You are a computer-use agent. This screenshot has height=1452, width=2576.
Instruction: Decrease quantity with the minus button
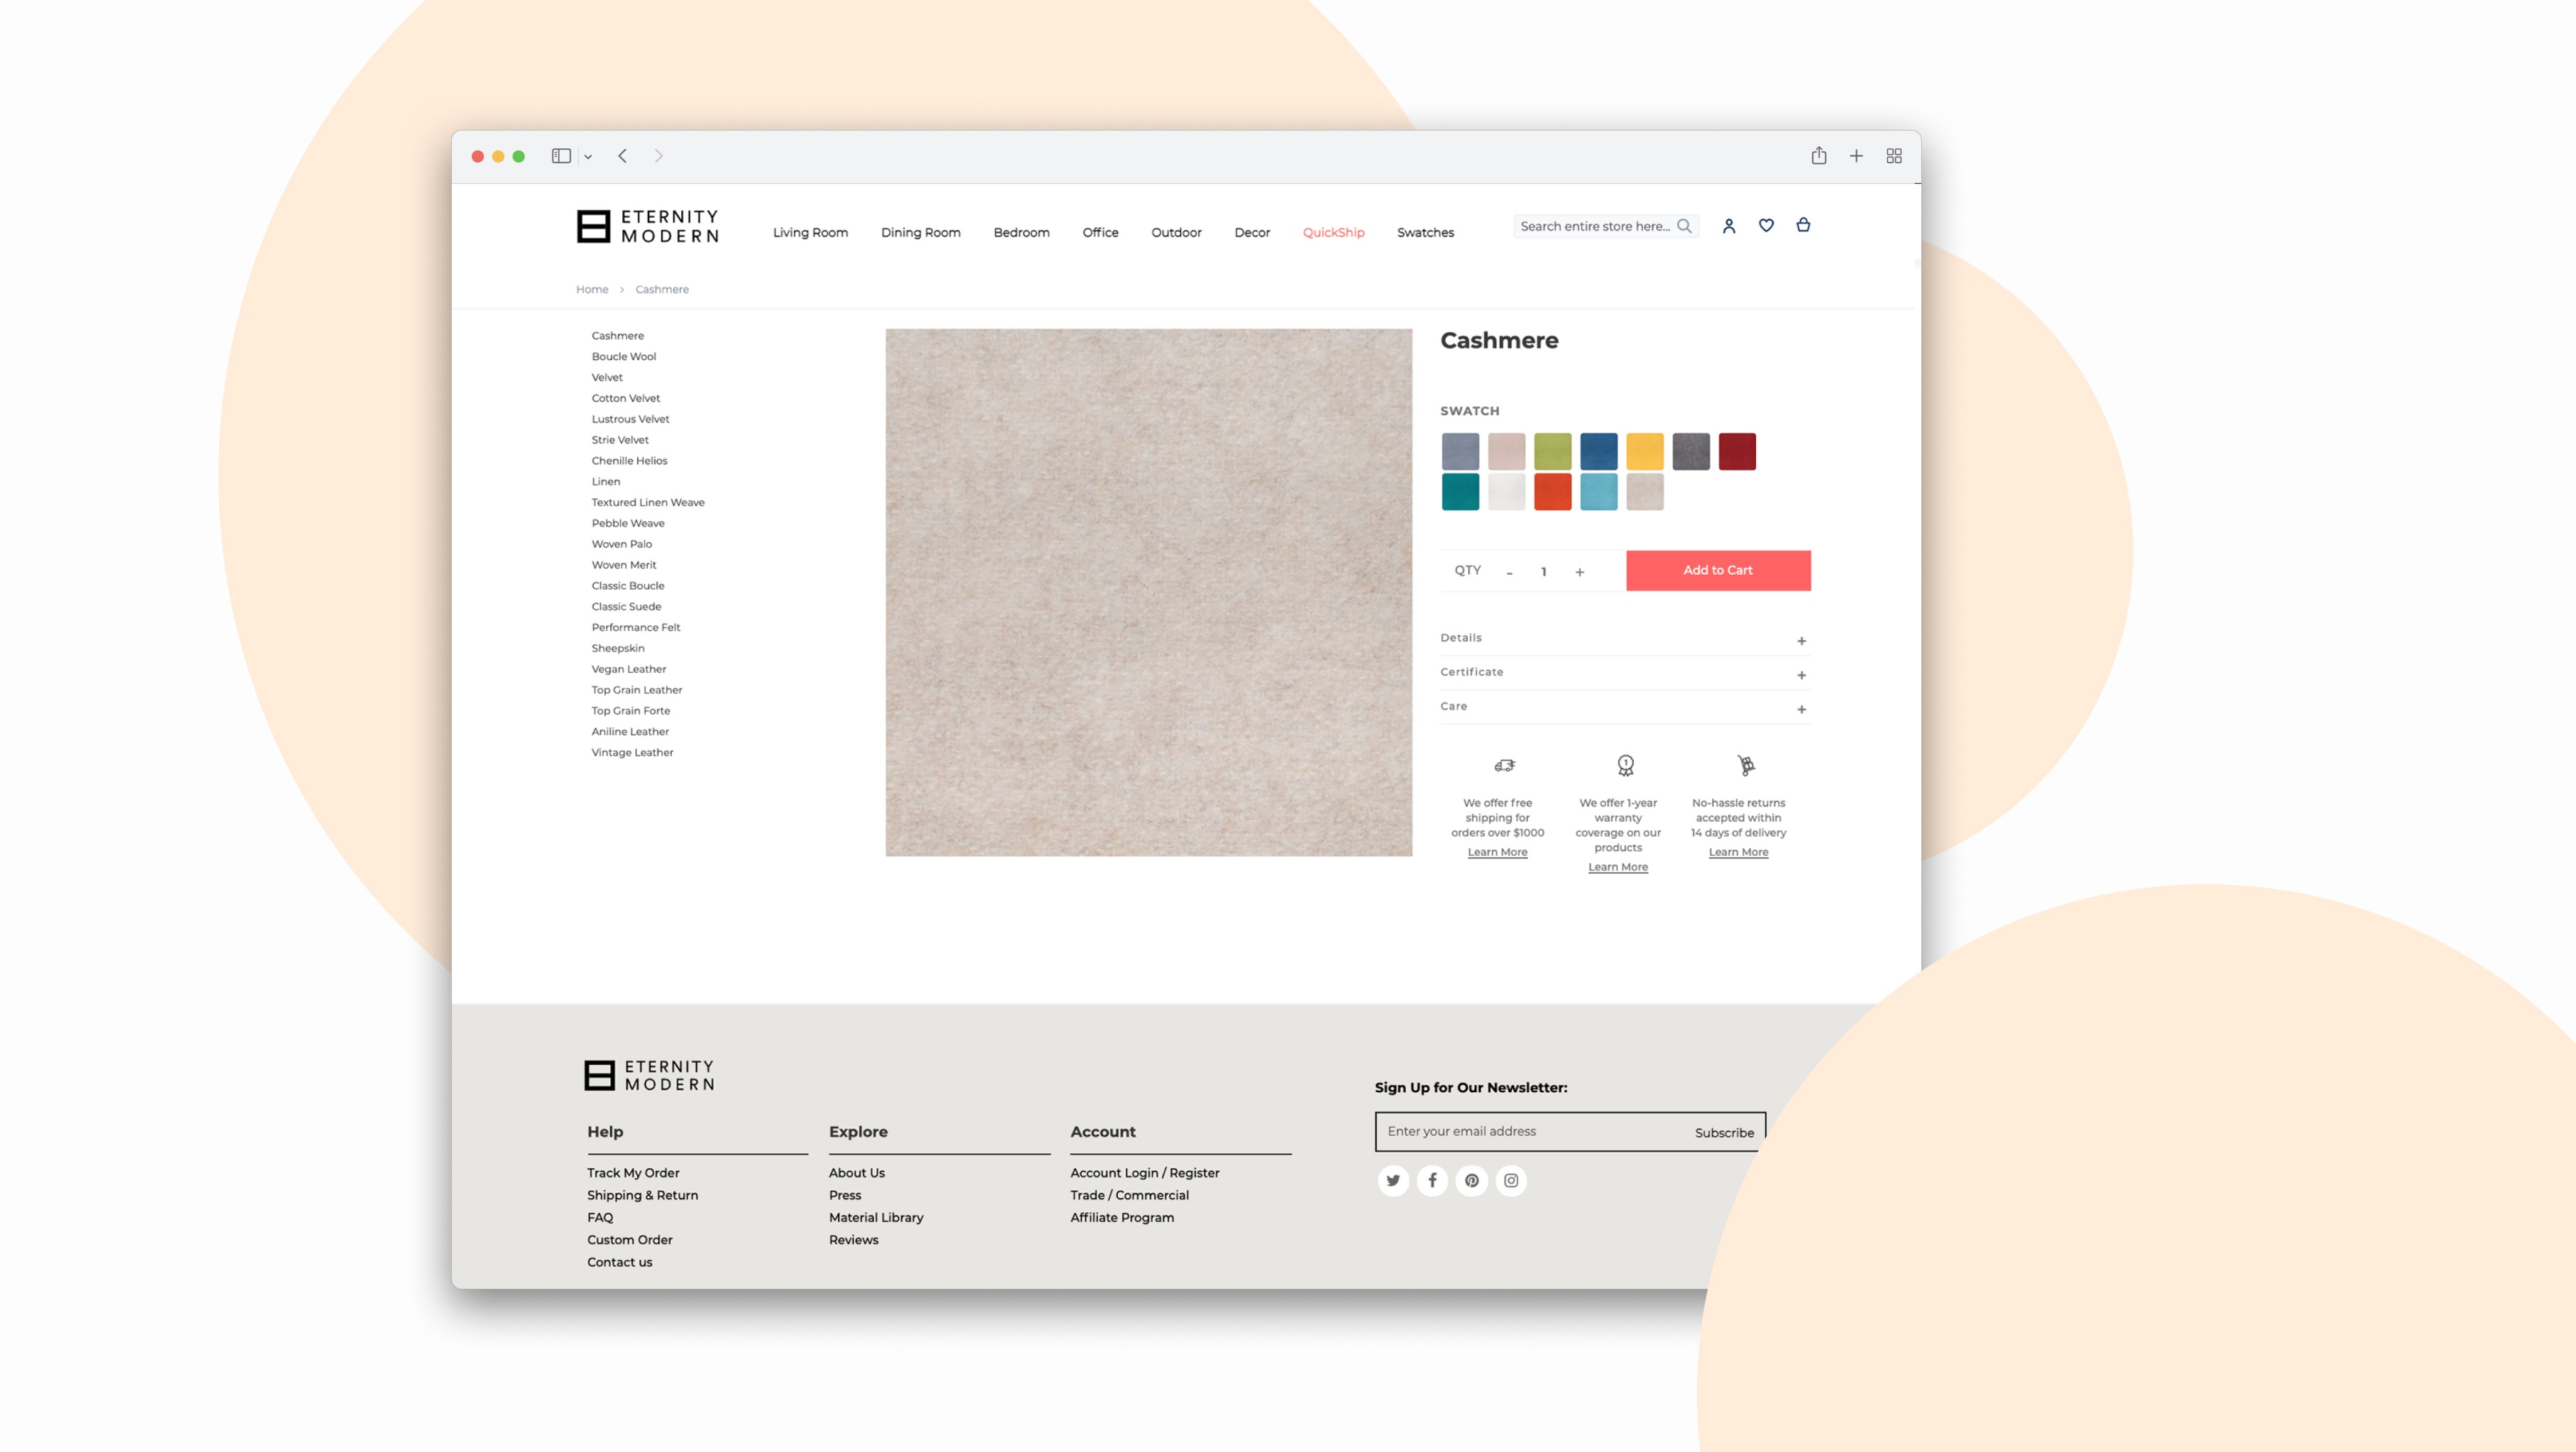point(1510,573)
